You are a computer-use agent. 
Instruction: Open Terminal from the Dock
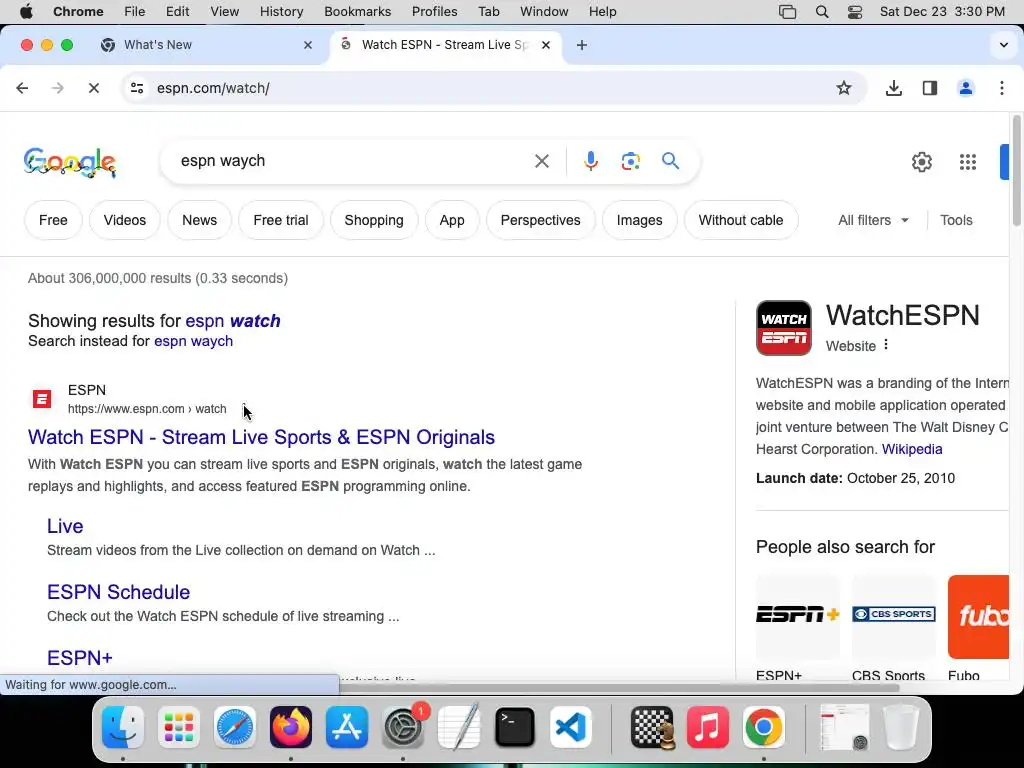click(515, 727)
